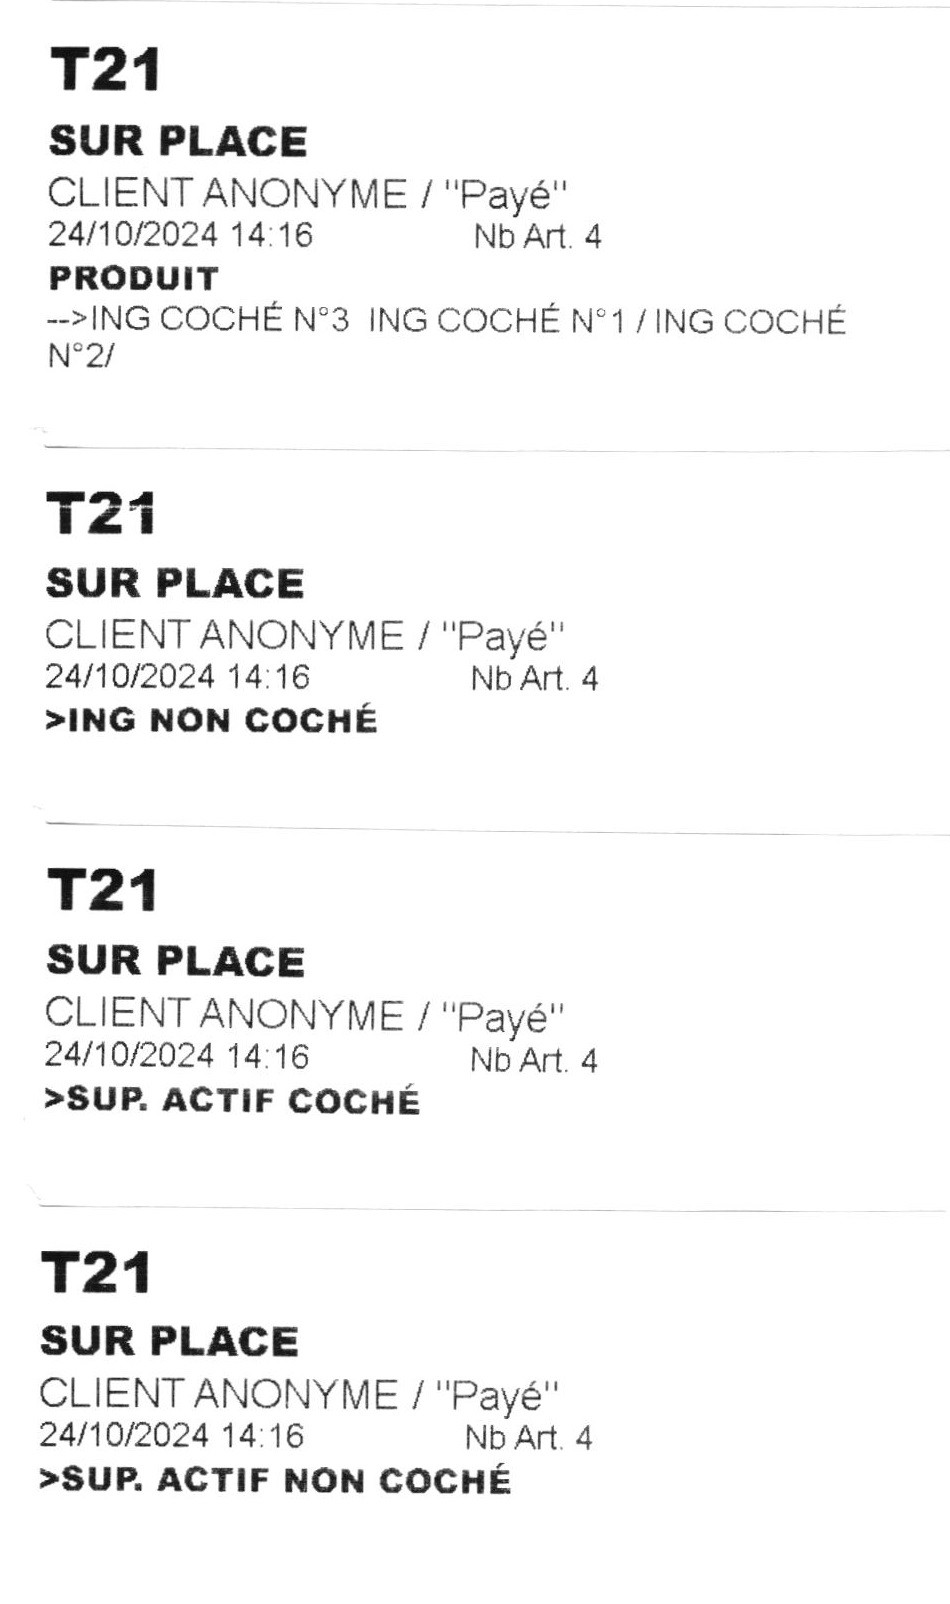Click the T21 heading of the PRODUIT ticket
The image size is (950, 1604).
pyautogui.click(x=105, y=71)
